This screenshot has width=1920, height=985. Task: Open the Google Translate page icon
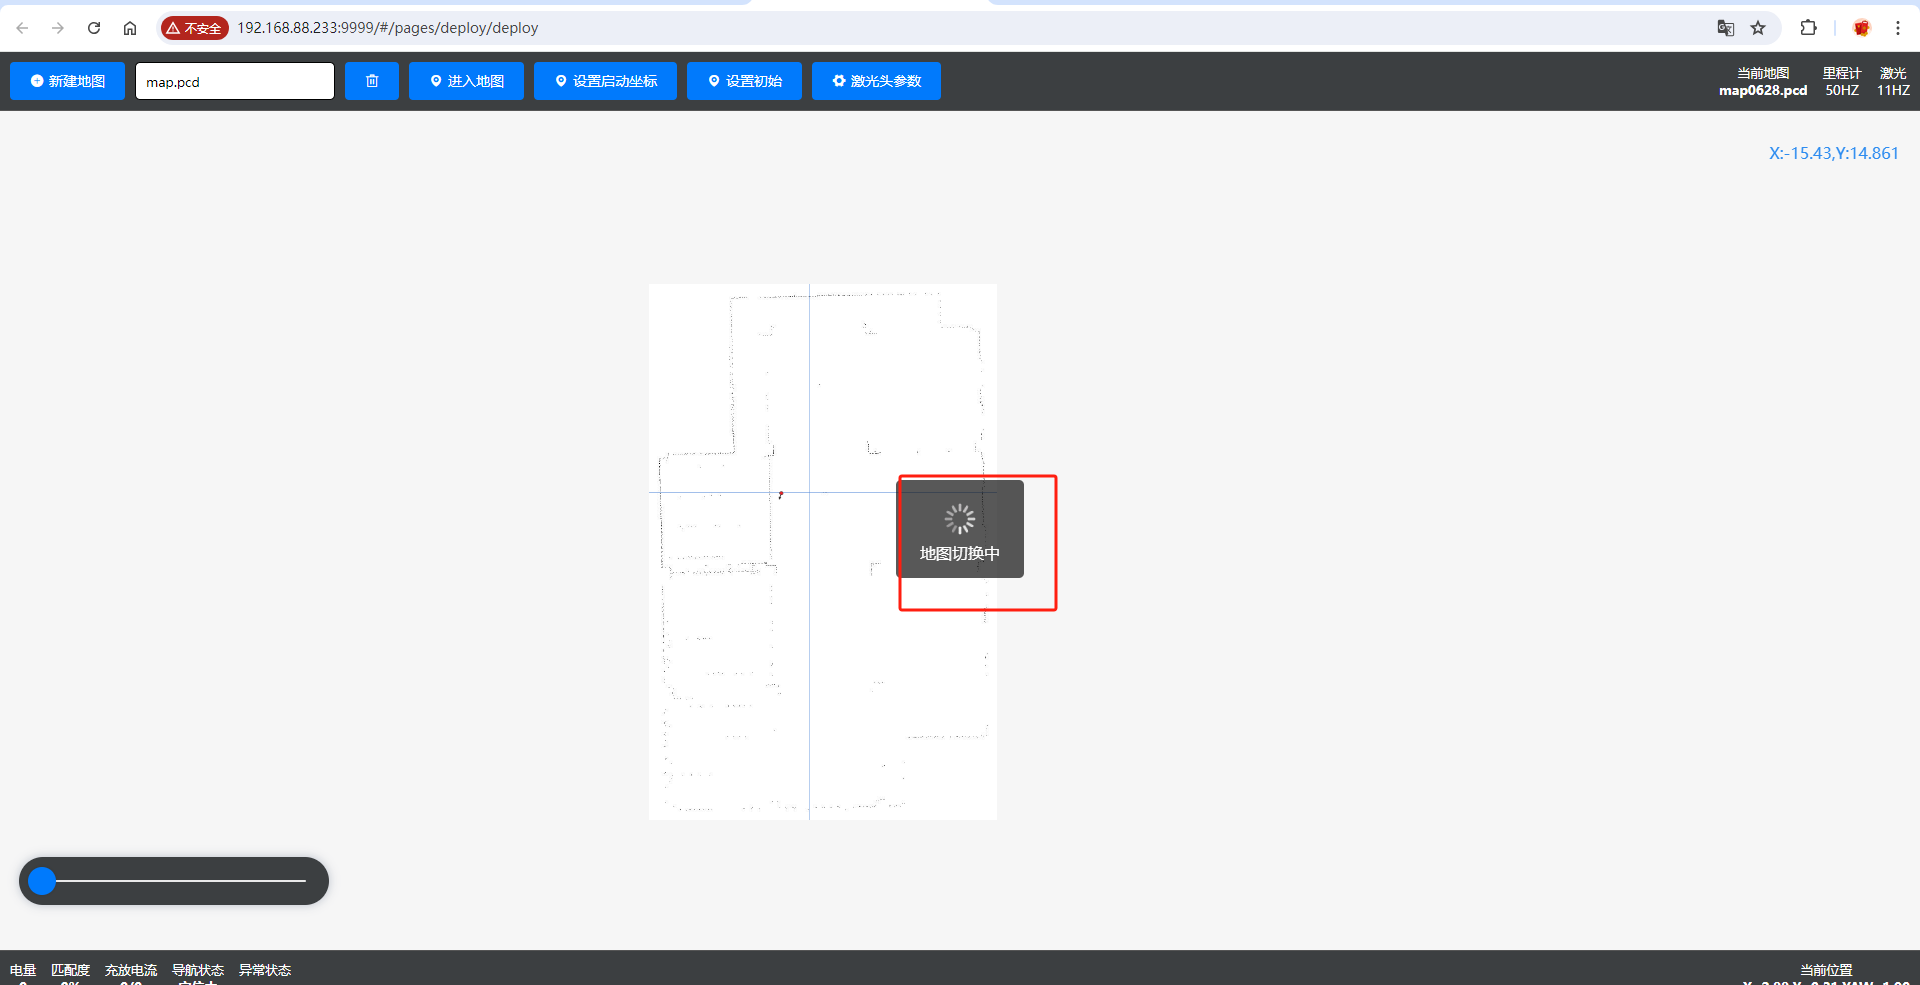pos(1725,28)
